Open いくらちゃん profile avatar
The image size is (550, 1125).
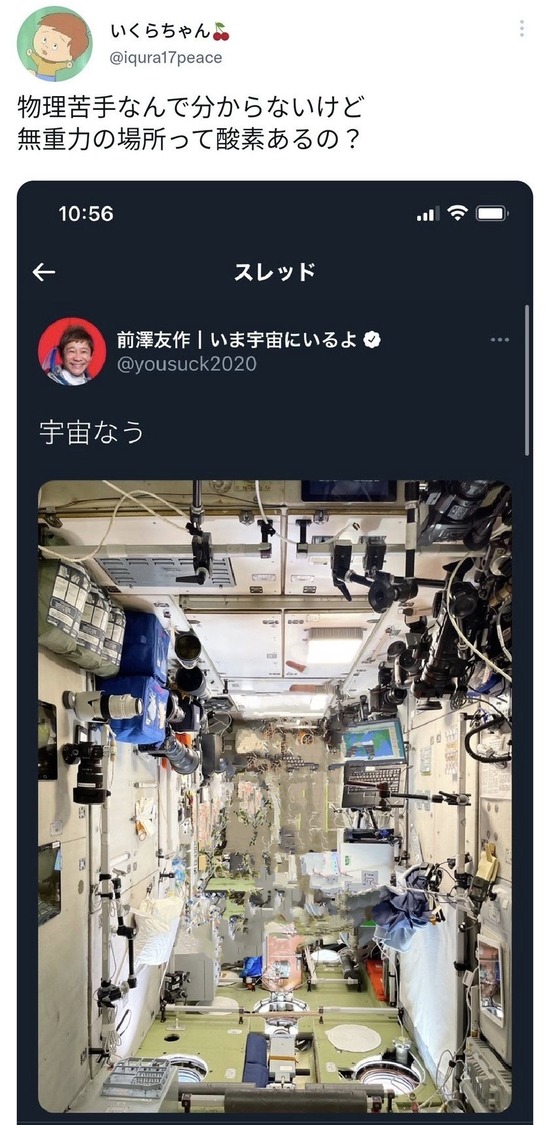pyautogui.click(x=54, y=44)
